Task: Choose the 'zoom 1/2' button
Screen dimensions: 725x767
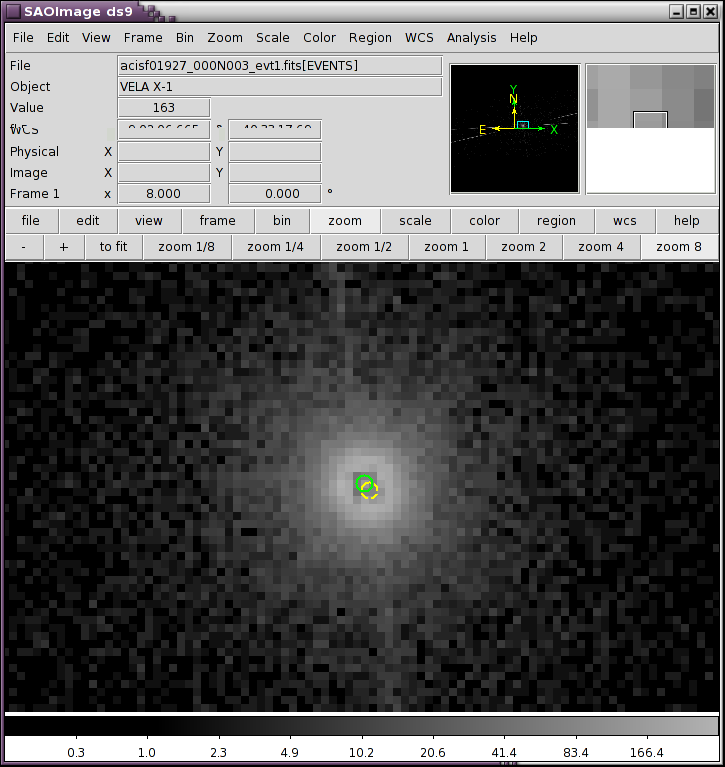Action: pyautogui.click(x=363, y=247)
